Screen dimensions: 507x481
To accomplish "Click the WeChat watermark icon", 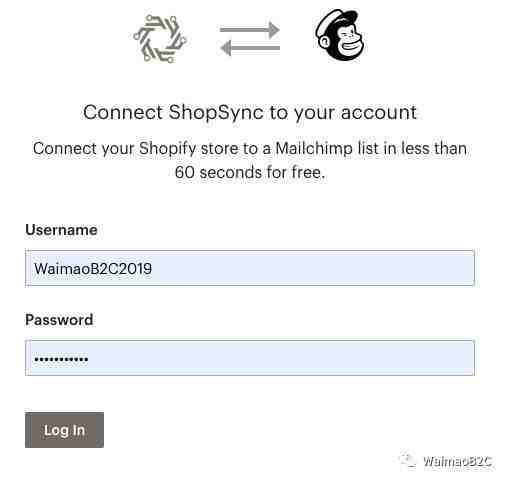I will (408, 460).
